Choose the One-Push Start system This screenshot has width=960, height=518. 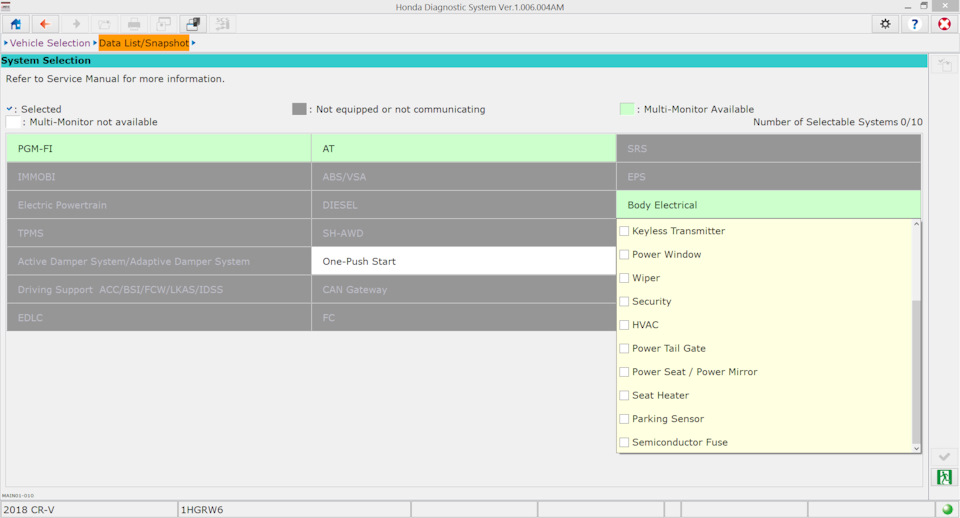(x=463, y=261)
